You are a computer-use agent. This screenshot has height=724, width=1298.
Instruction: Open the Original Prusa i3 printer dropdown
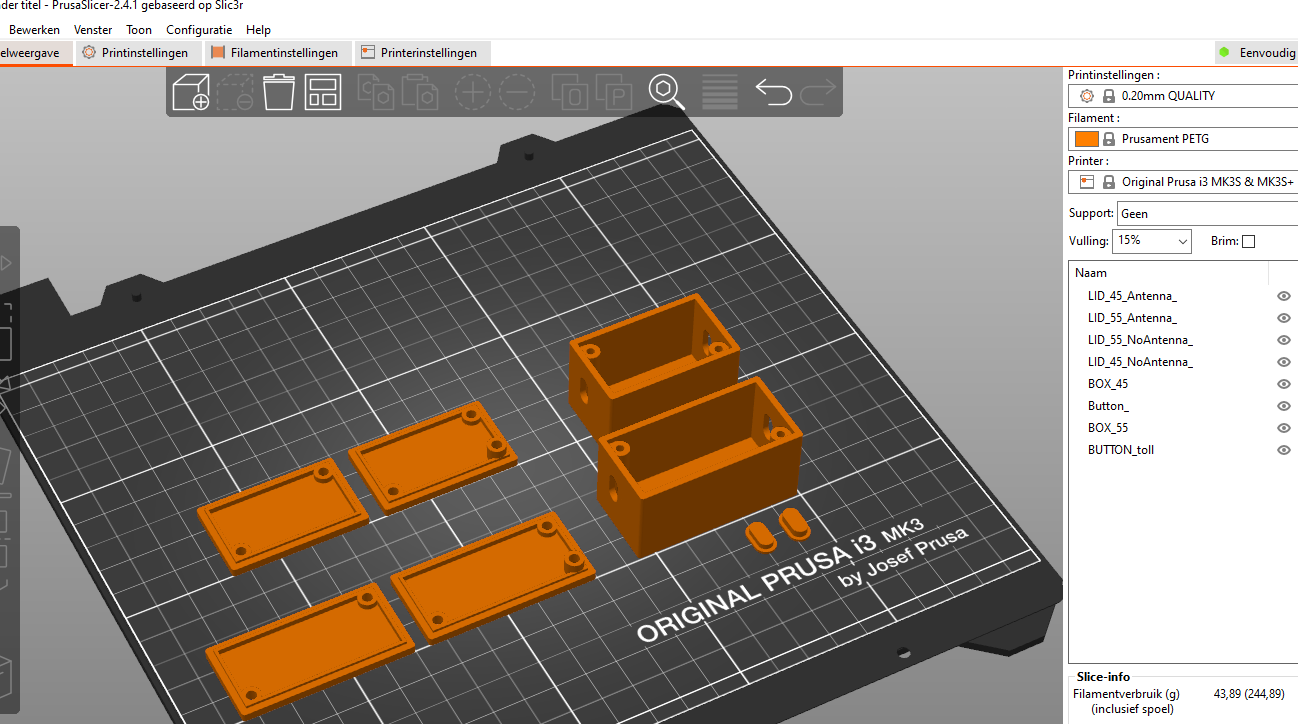pos(1183,182)
